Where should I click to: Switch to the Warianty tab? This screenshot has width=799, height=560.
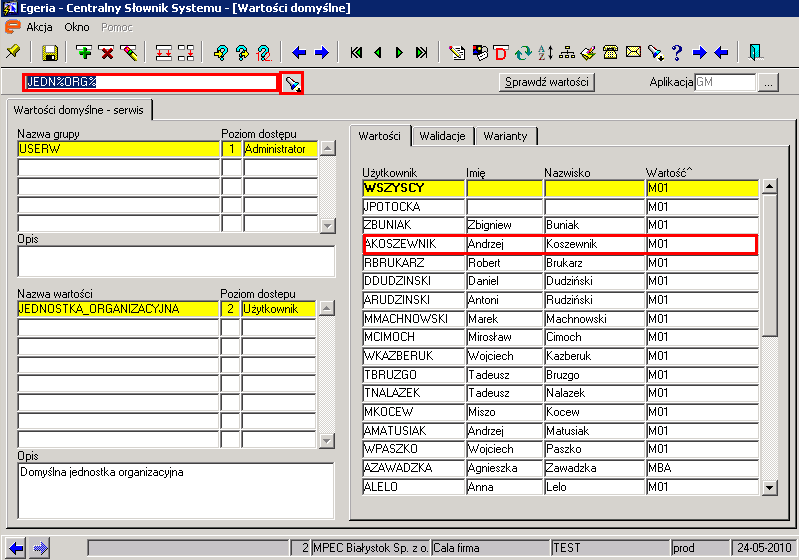pyautogui.click(x=505, y=136)
